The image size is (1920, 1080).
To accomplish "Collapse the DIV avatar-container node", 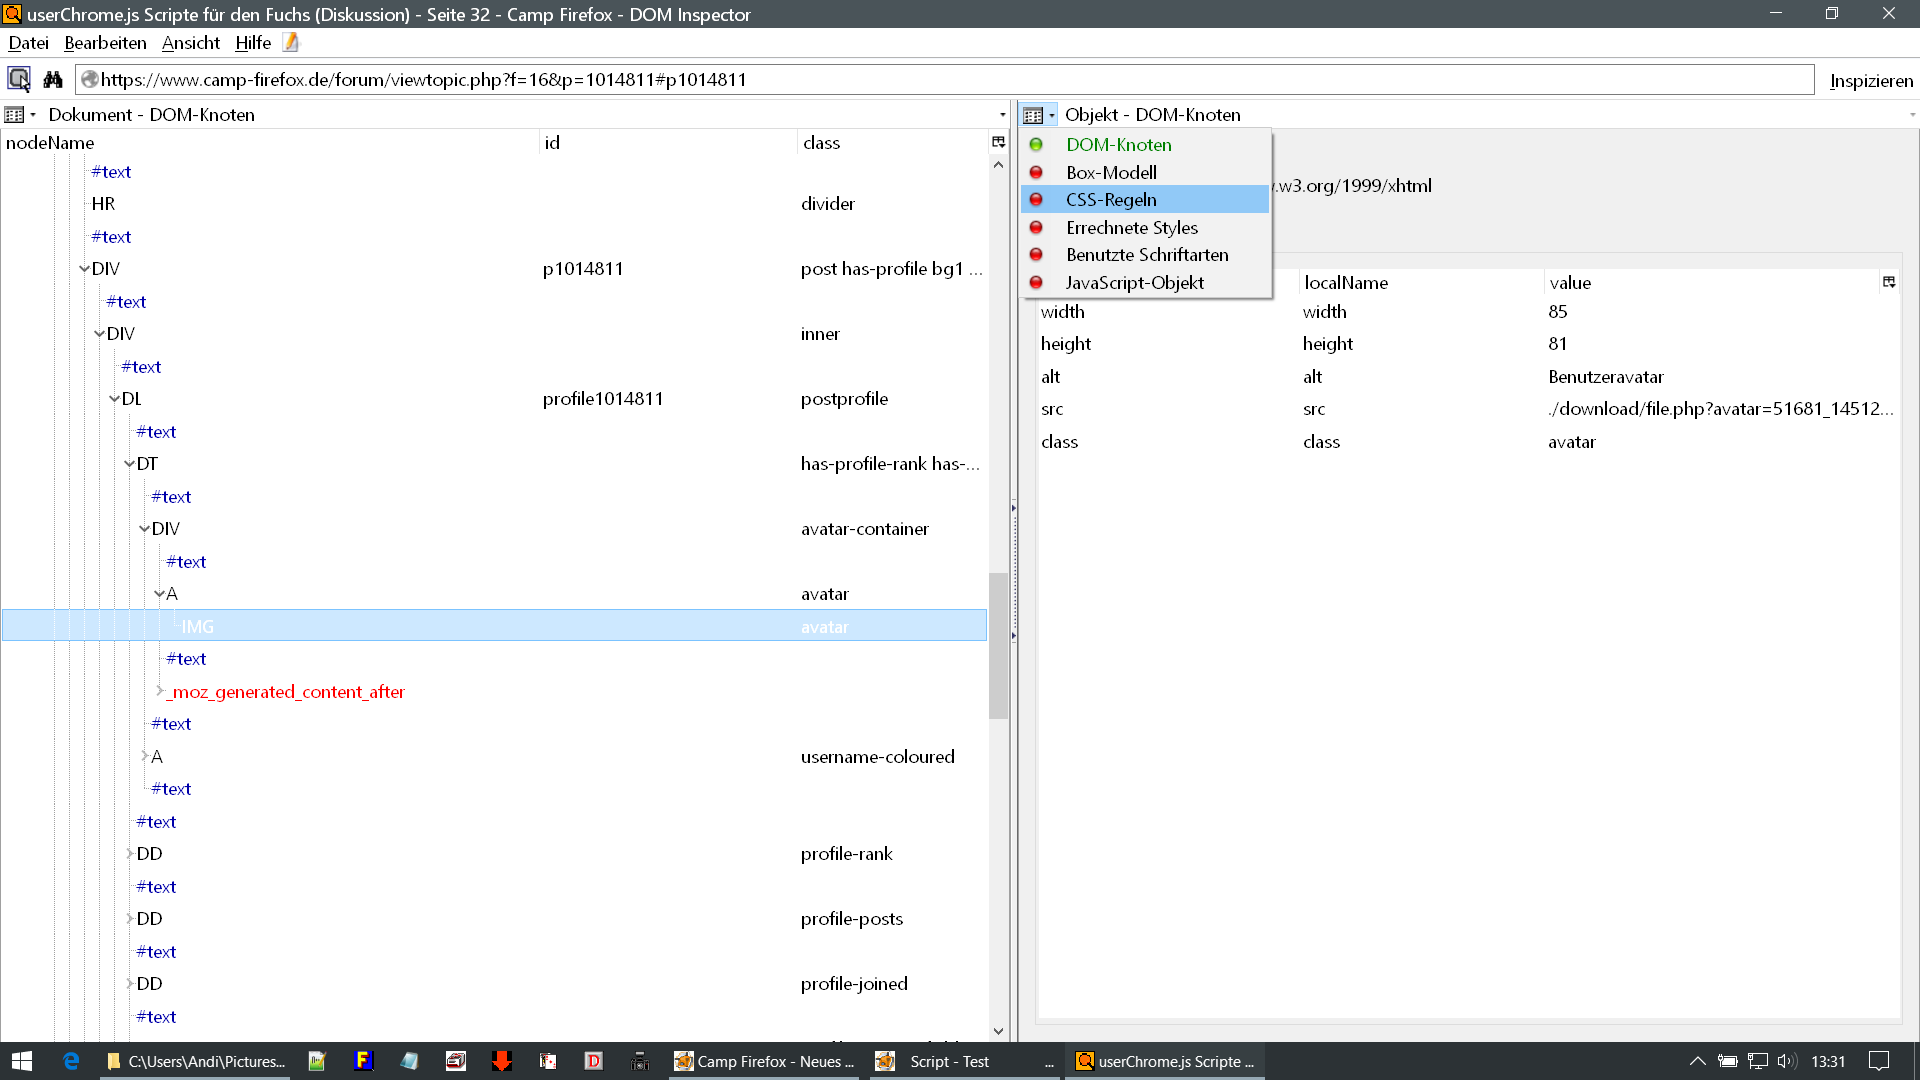I will tap(144, 529).
